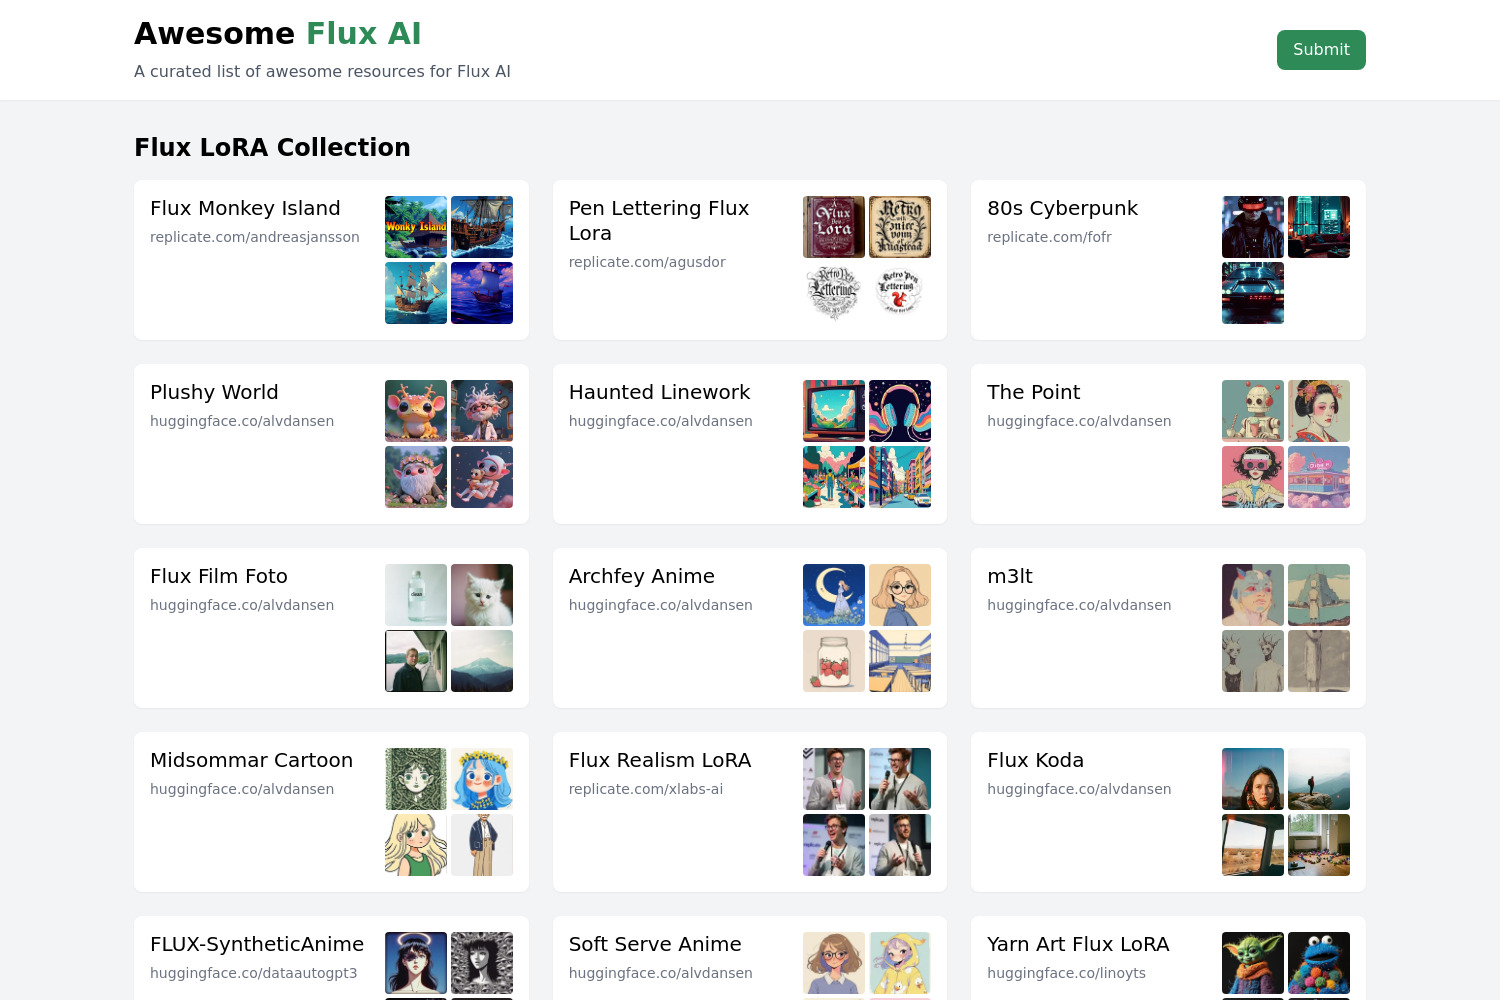Click the green Submit button
Viewport: 1500px width, 1000px height.
click(1321, 50)
